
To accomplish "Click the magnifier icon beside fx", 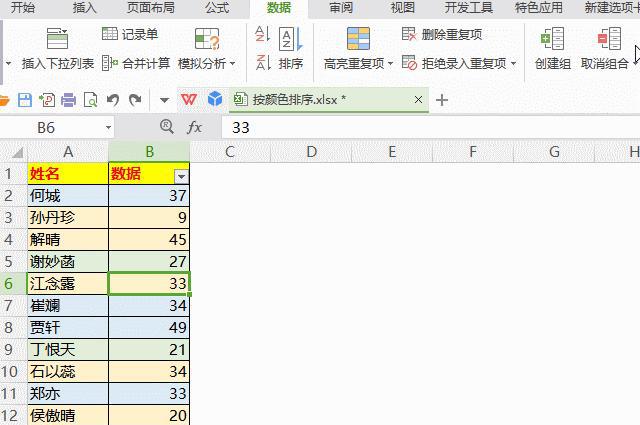I will click(167, 127).
